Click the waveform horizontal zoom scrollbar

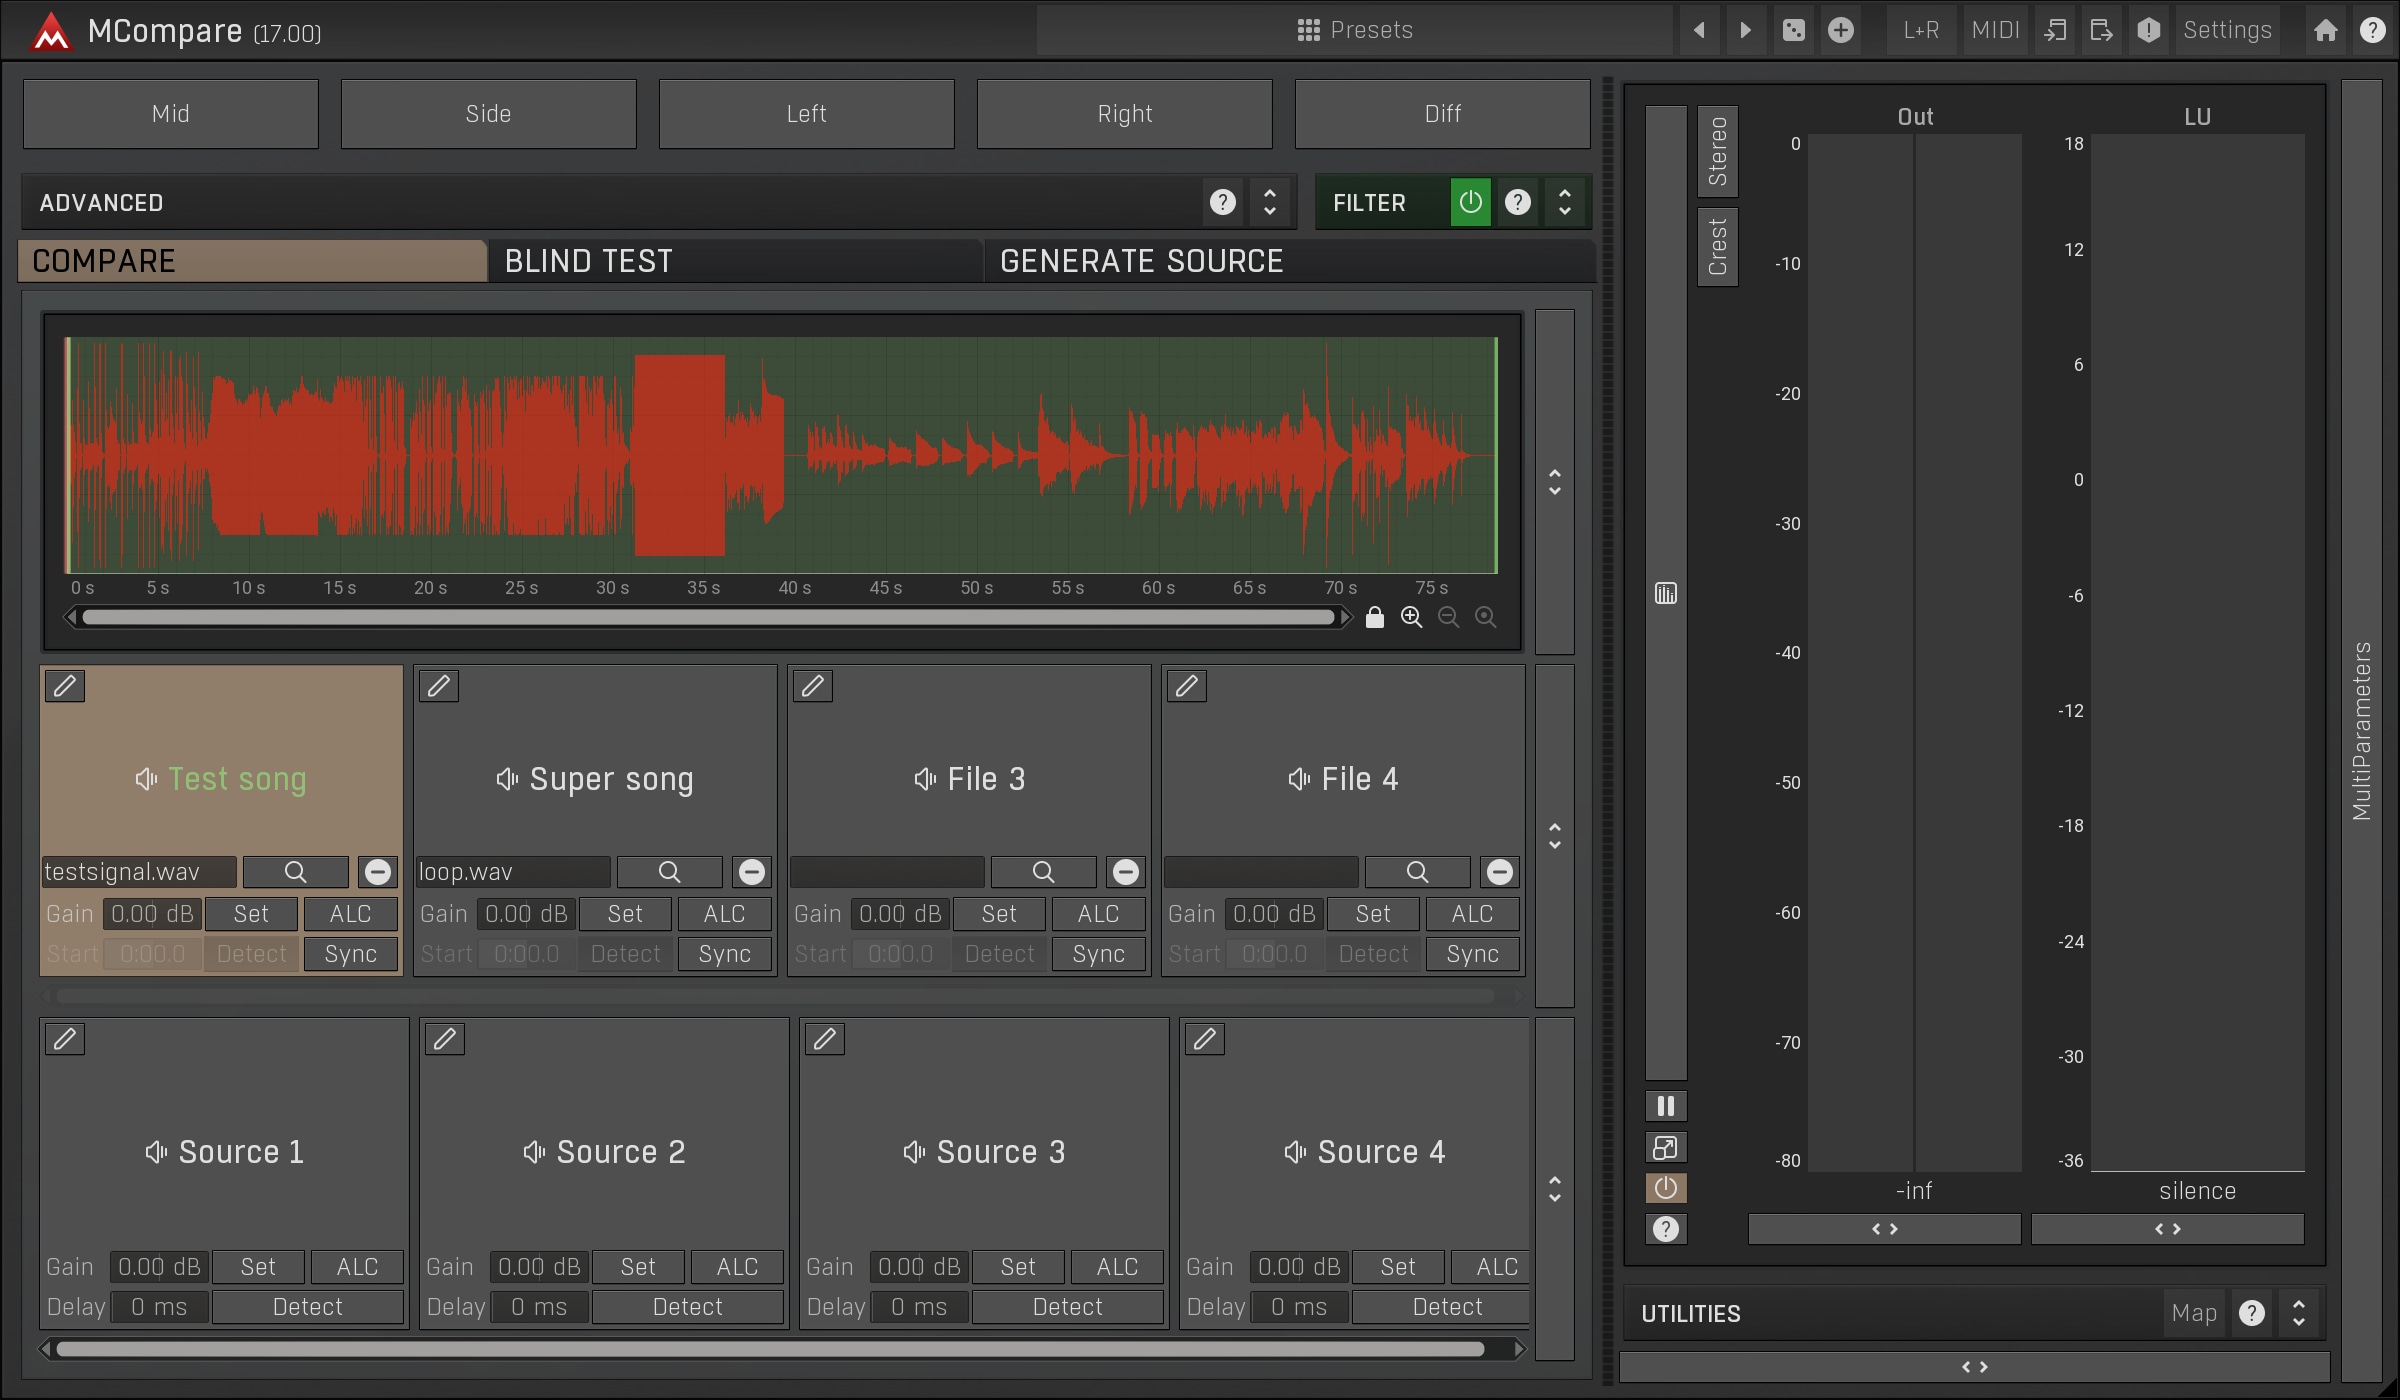pyautogui.click(x=708, y=617)
